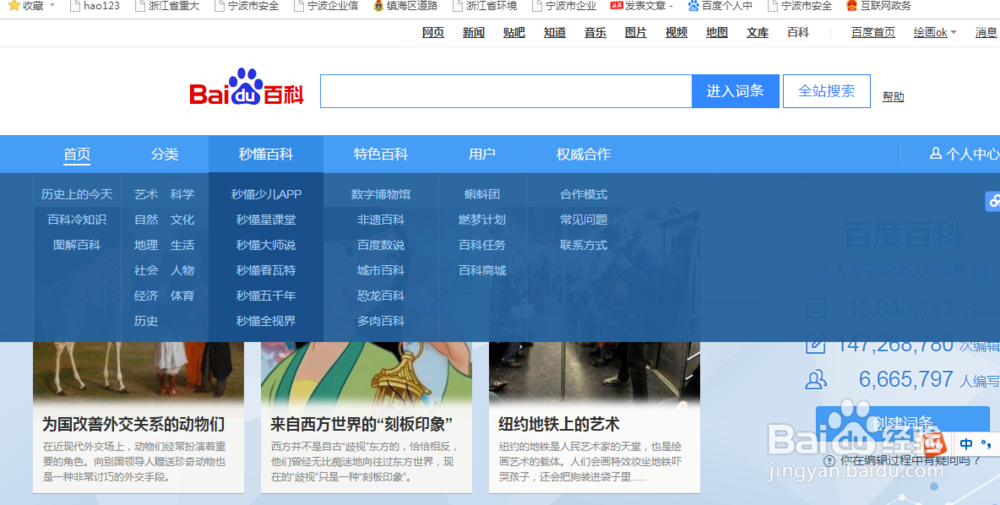Open 秒懂少儿APP menu item
The height and width of the screenshot is (505, 1000).
click(266, 194)
